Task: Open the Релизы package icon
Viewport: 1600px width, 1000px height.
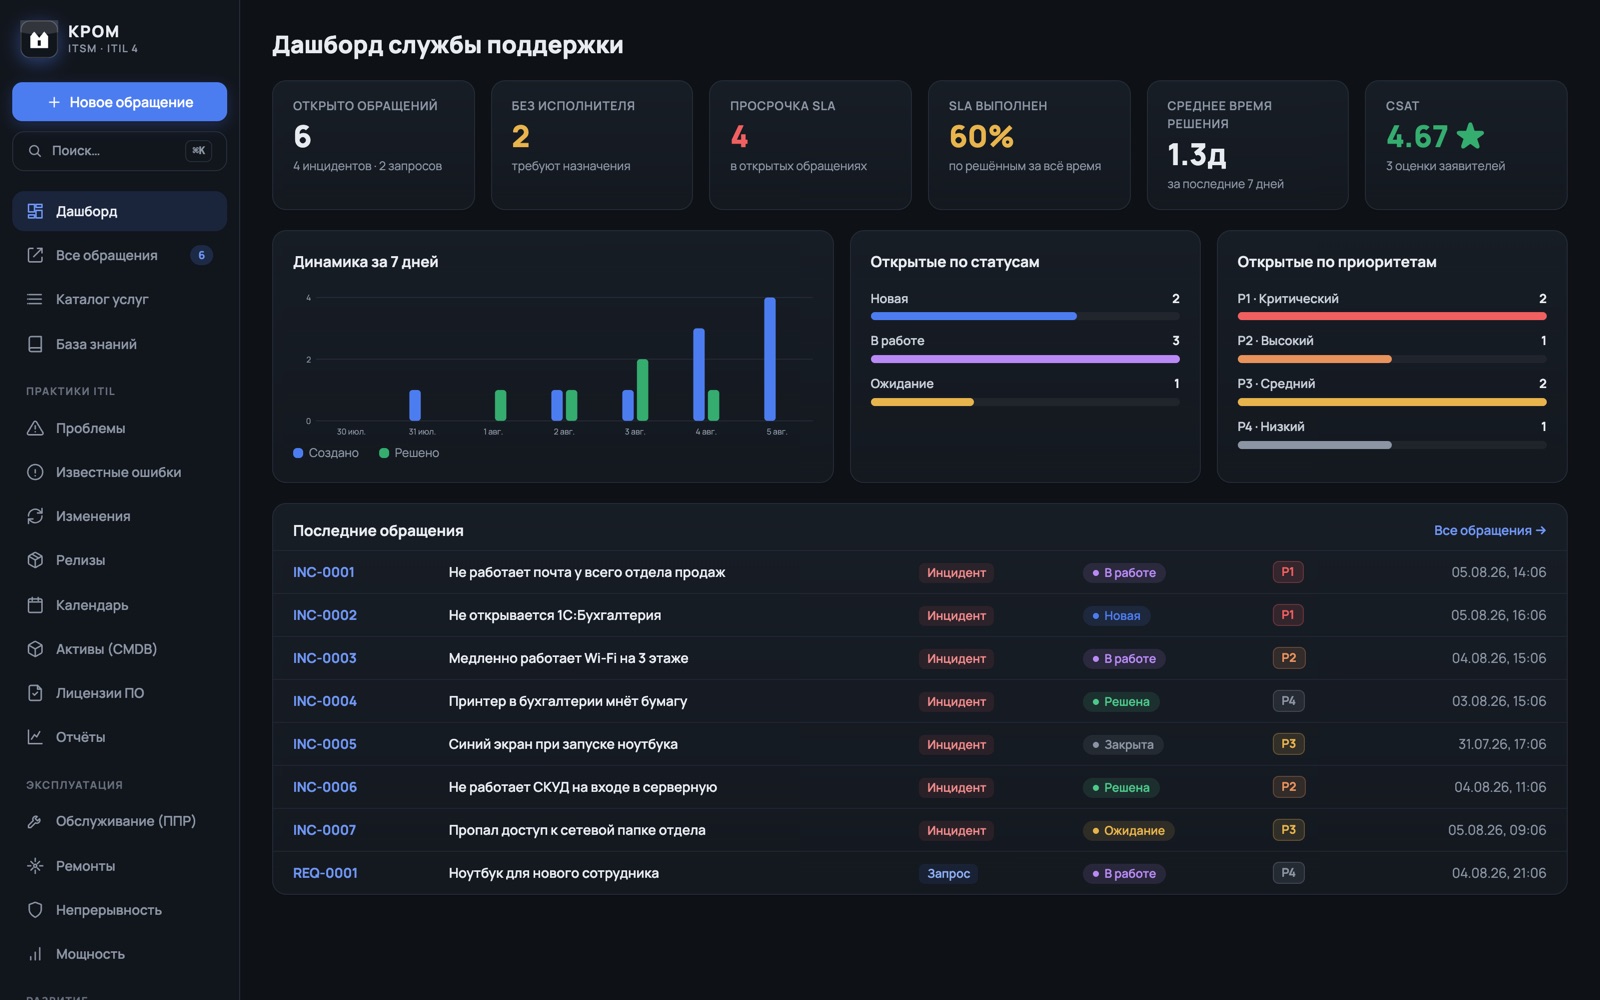Action: [x=35, y=560]
